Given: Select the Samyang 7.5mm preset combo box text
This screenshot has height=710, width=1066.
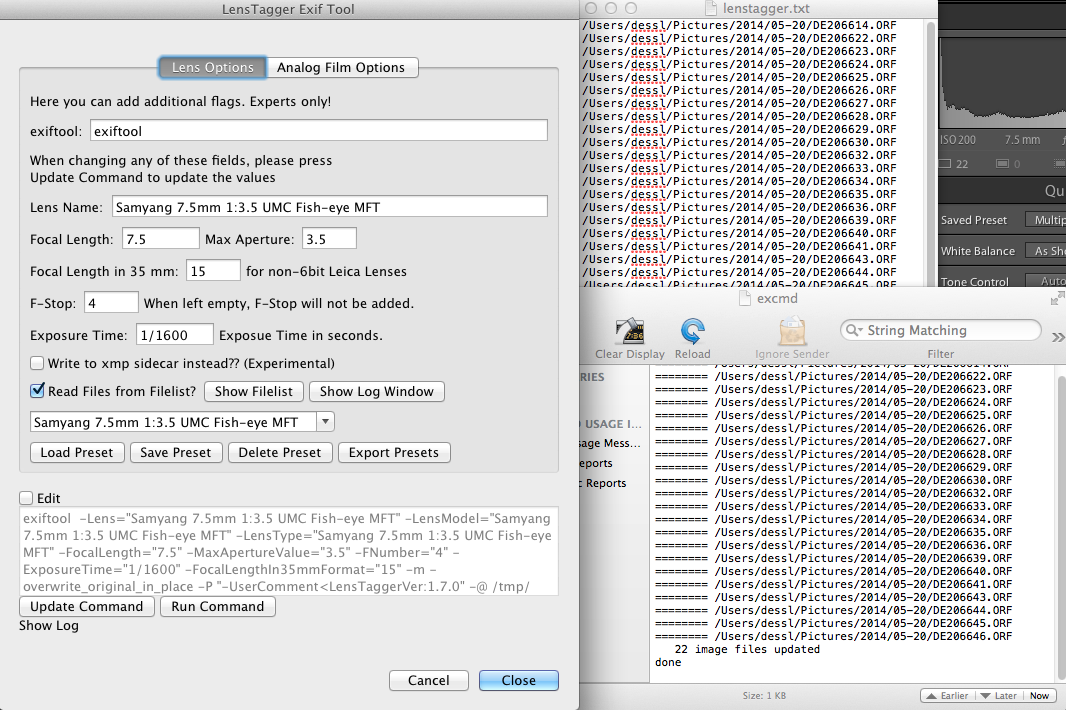Looking at the screenshot, I should coord(173,422).
